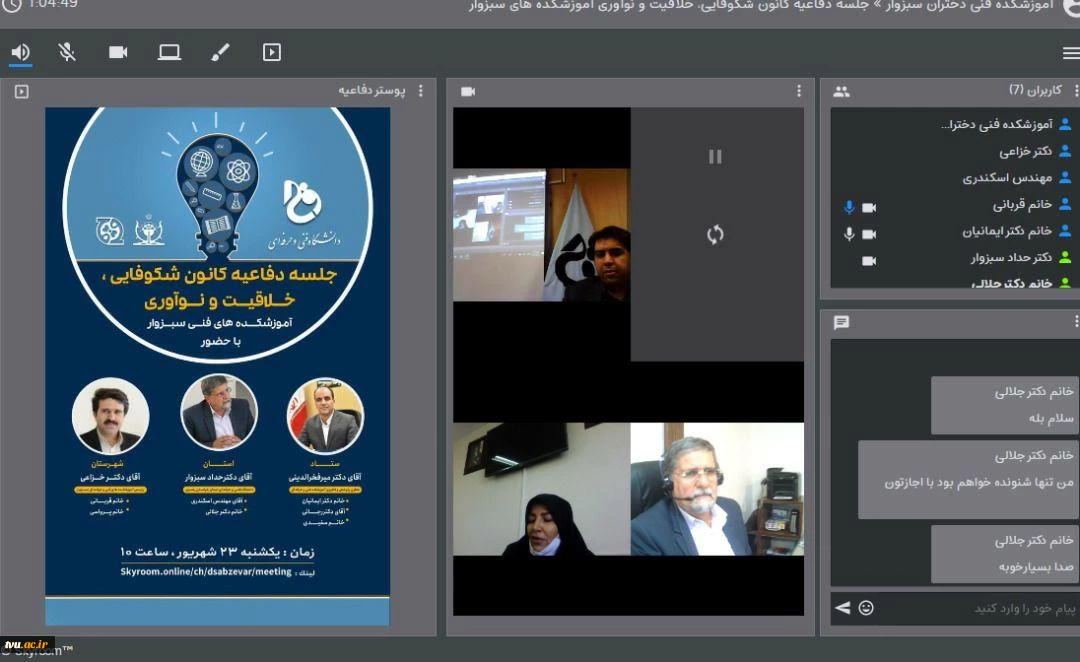Open the poster panel three-dot options menu
1080x662 pixels.
[x=420, y=91]
